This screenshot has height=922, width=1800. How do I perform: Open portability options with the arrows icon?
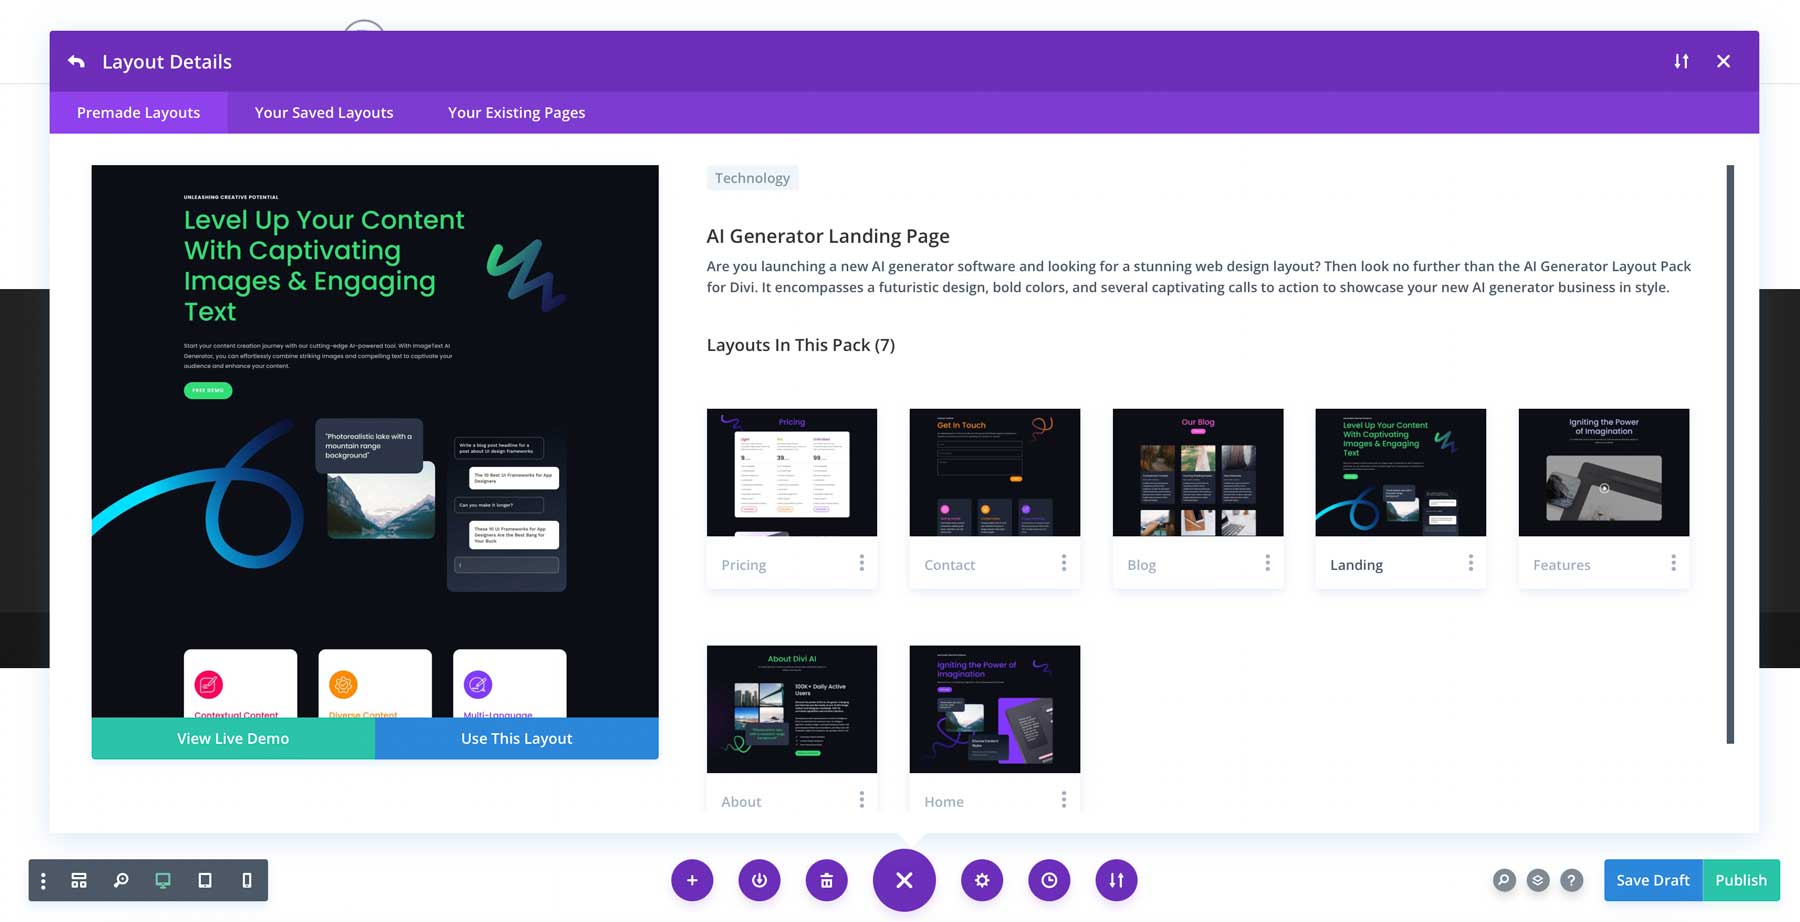pos(1116,880)
